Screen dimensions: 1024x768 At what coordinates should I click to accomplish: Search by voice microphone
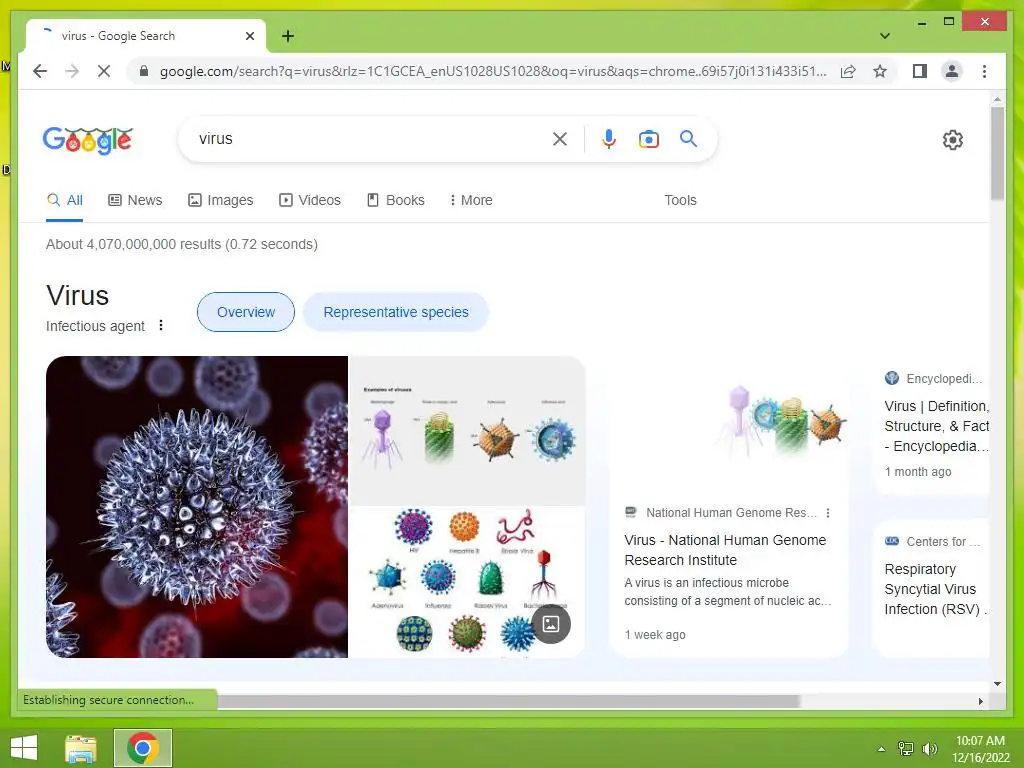[x=609, y=138]
